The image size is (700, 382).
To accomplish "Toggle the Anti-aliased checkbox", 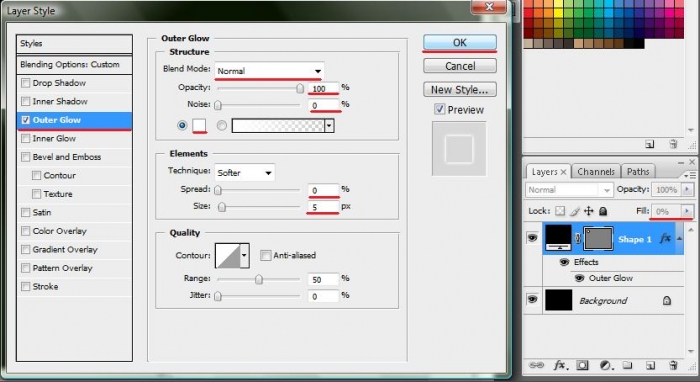I will point(266,255).
